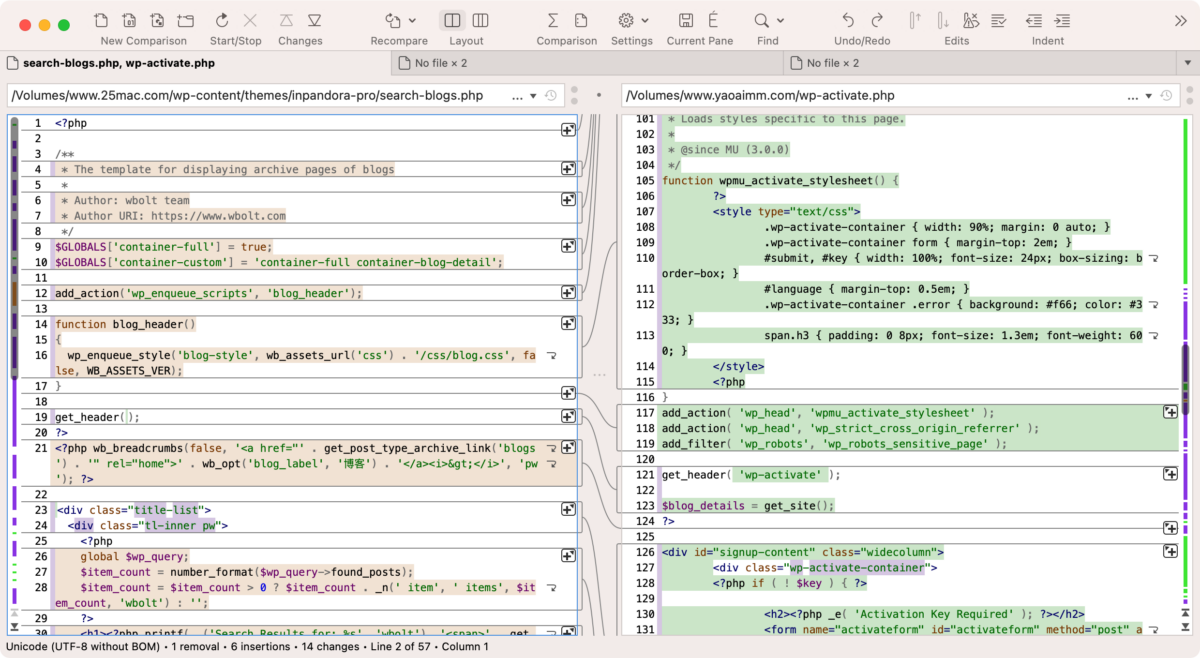
Task: Click the Start recompare arrow icon
Action: tap(222, 20)
